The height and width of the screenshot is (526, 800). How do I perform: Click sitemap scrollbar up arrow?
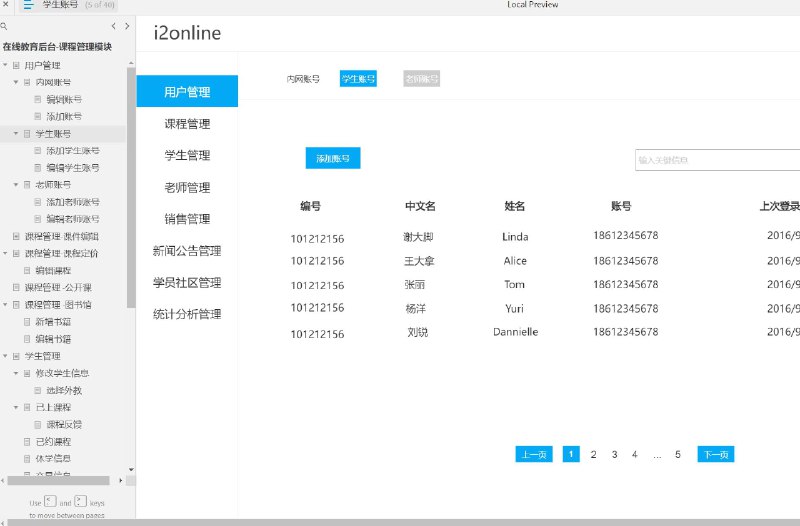131,63
